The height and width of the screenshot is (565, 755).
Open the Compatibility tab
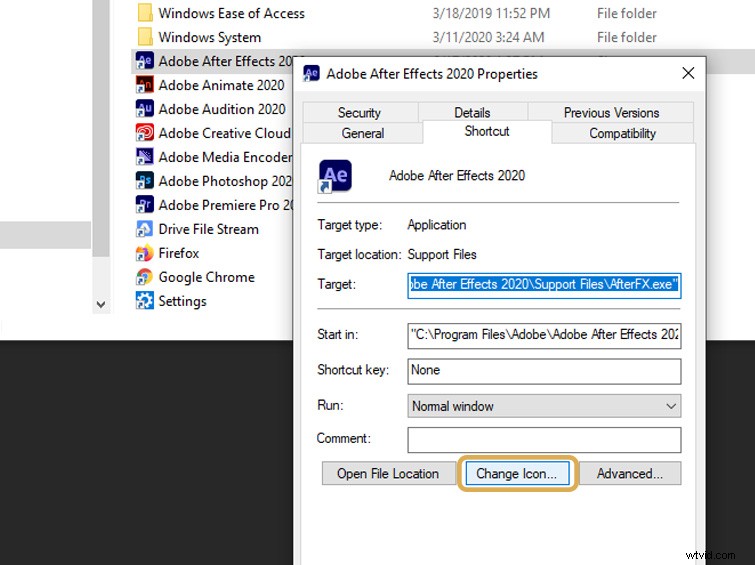click(622, 133)
